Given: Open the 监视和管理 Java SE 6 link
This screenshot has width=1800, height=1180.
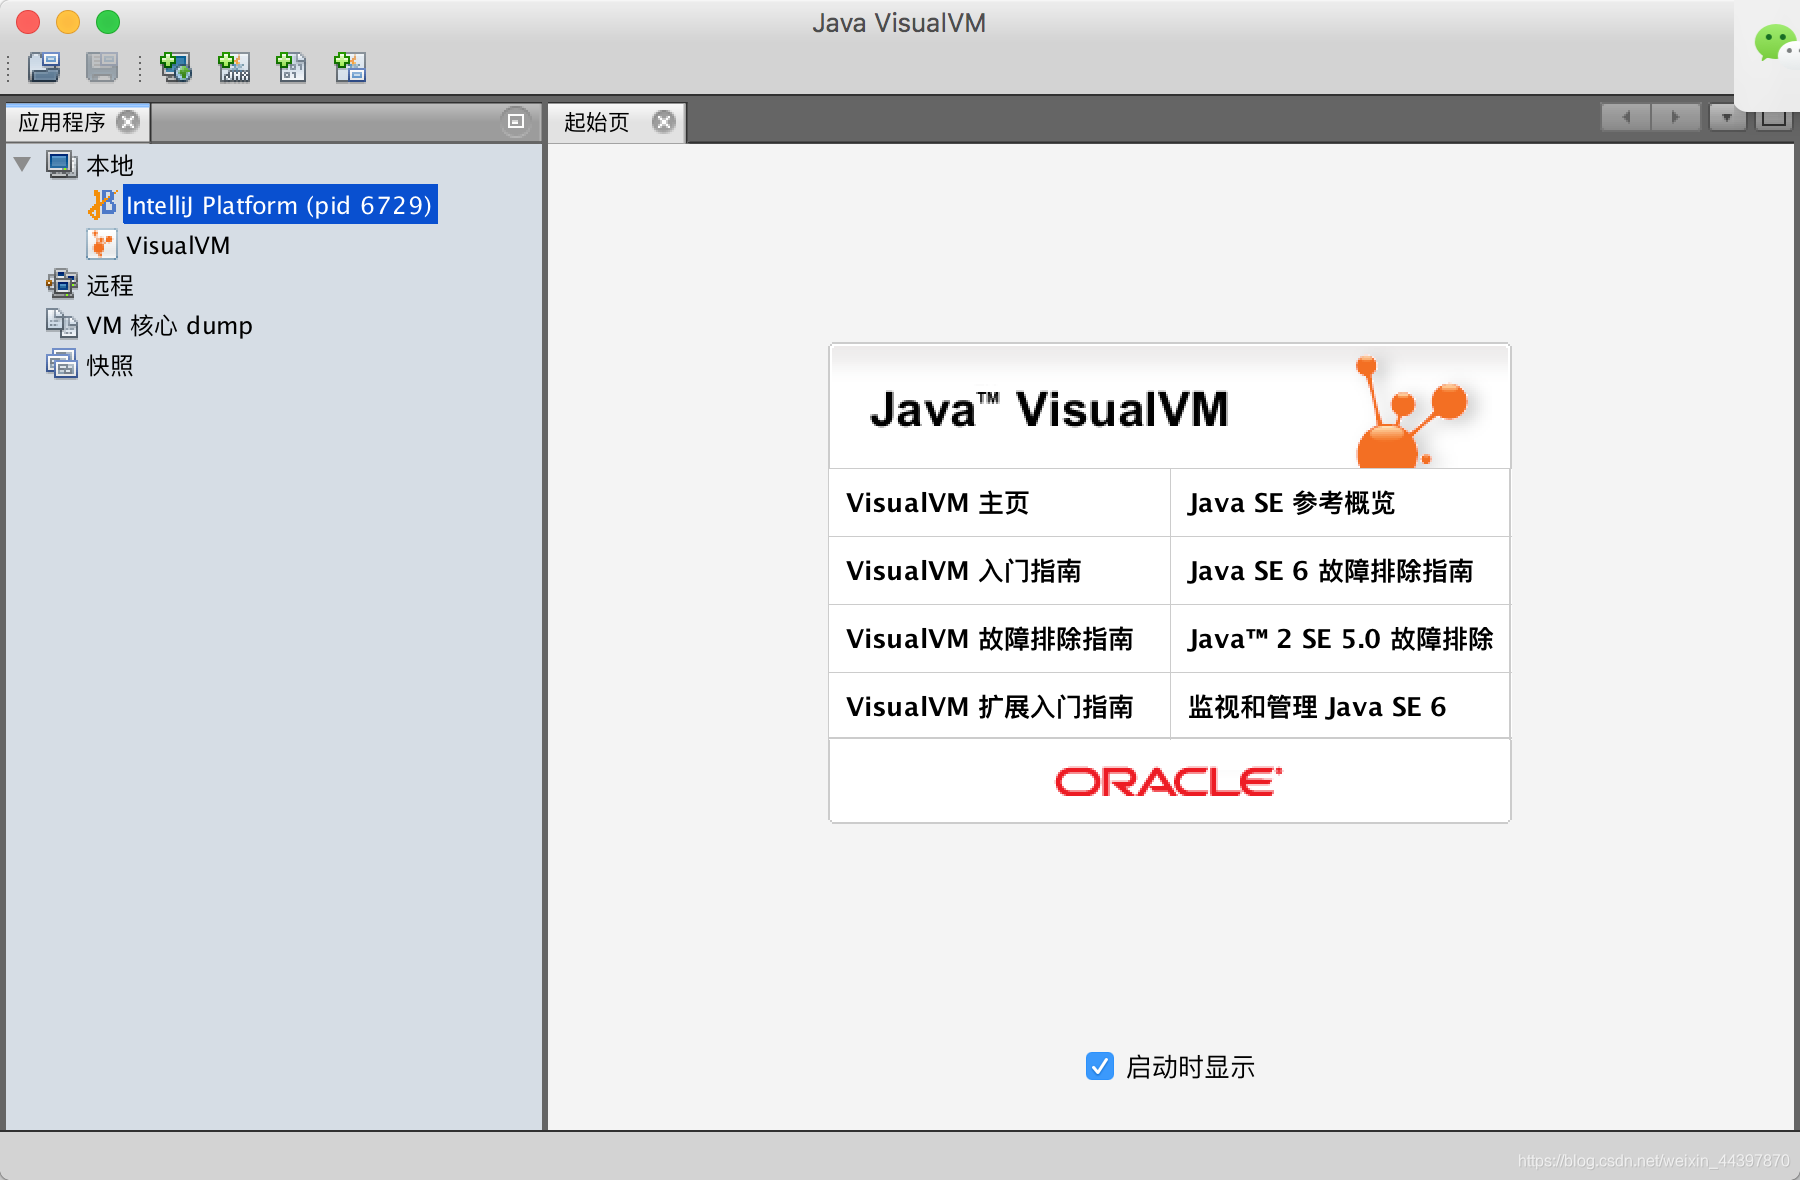Looking at the screenshot, I should (1317, 707).
